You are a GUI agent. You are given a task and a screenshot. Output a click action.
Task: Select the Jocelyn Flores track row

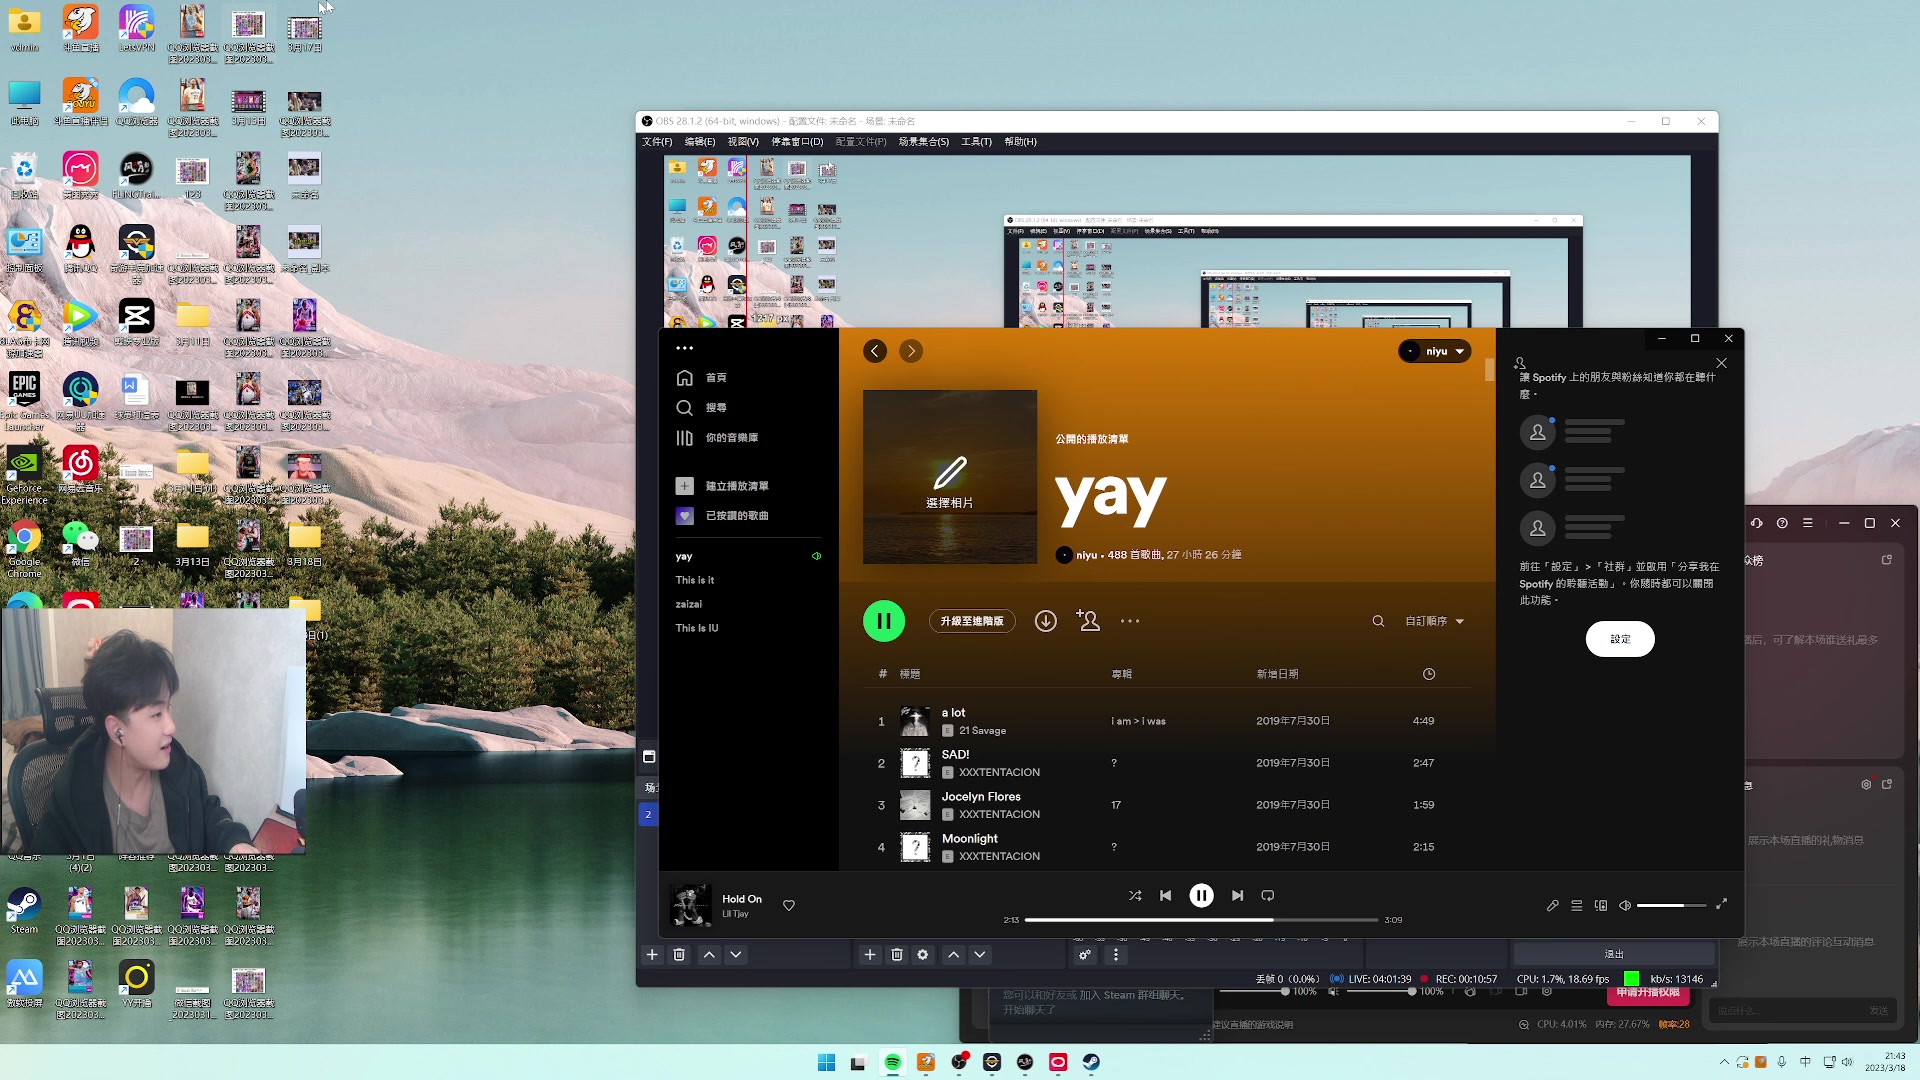tap(1167, 805)
